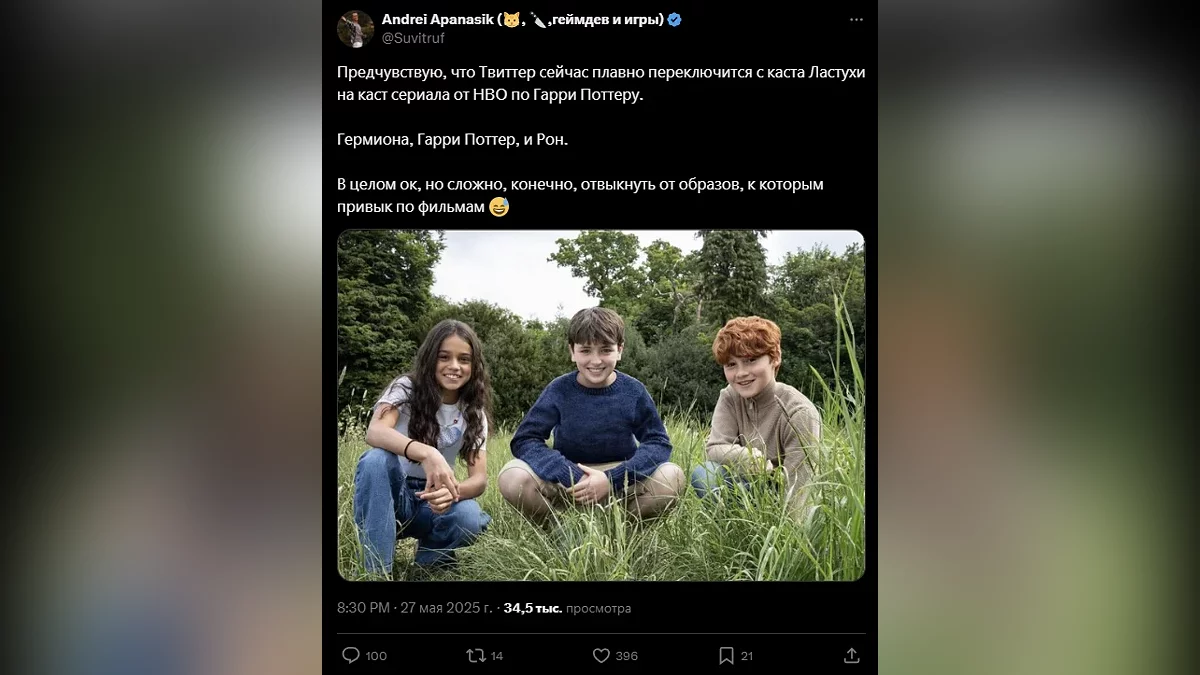Click the cat emoji in the display name

511,19
